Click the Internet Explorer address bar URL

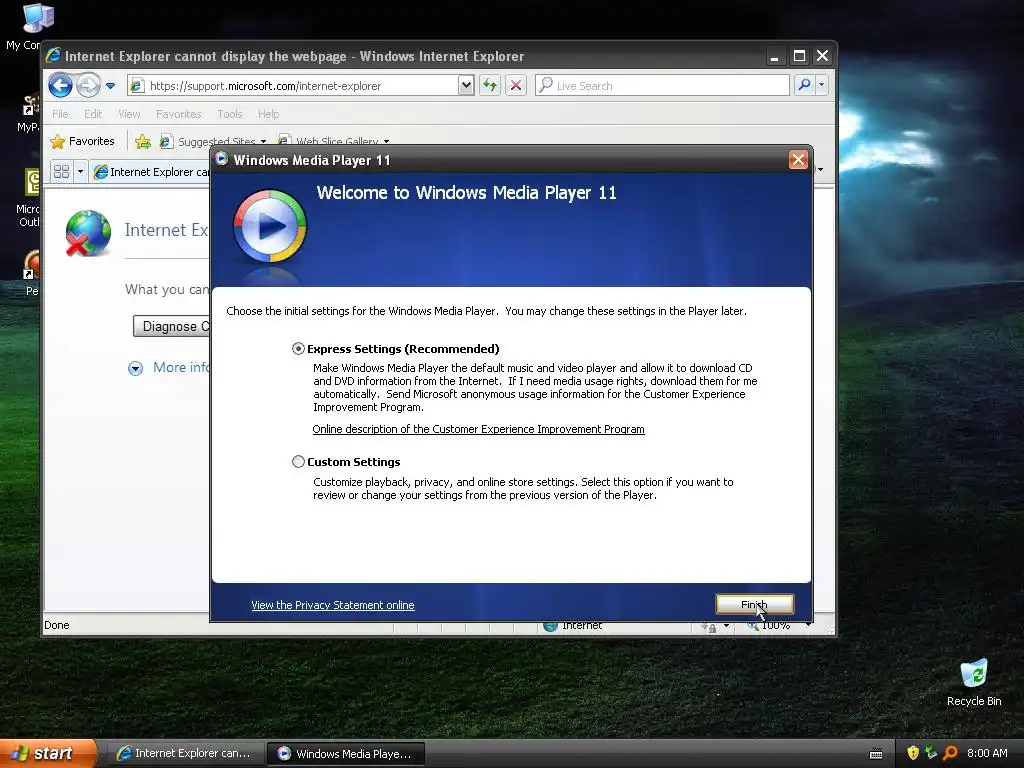(265, 86)
